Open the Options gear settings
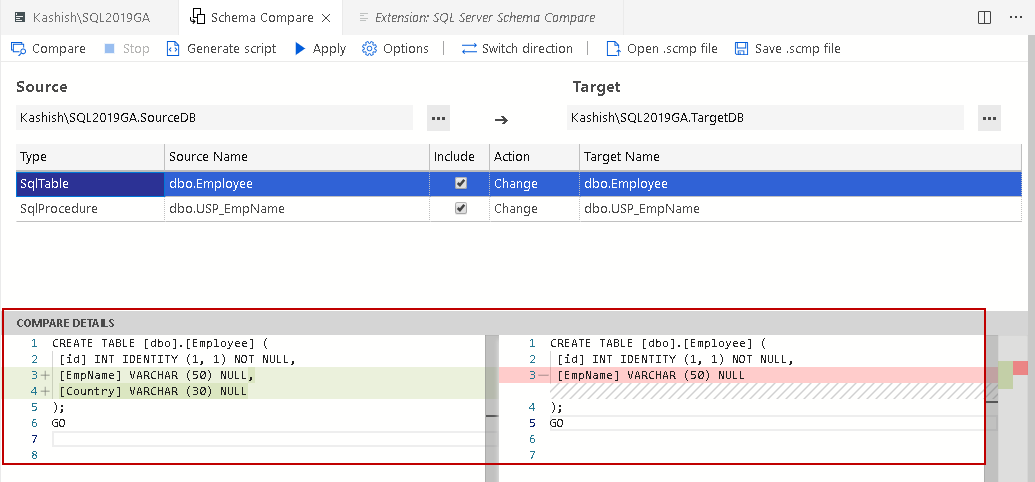The width and height of the screenshot is (1035, 482). [370, 48]
